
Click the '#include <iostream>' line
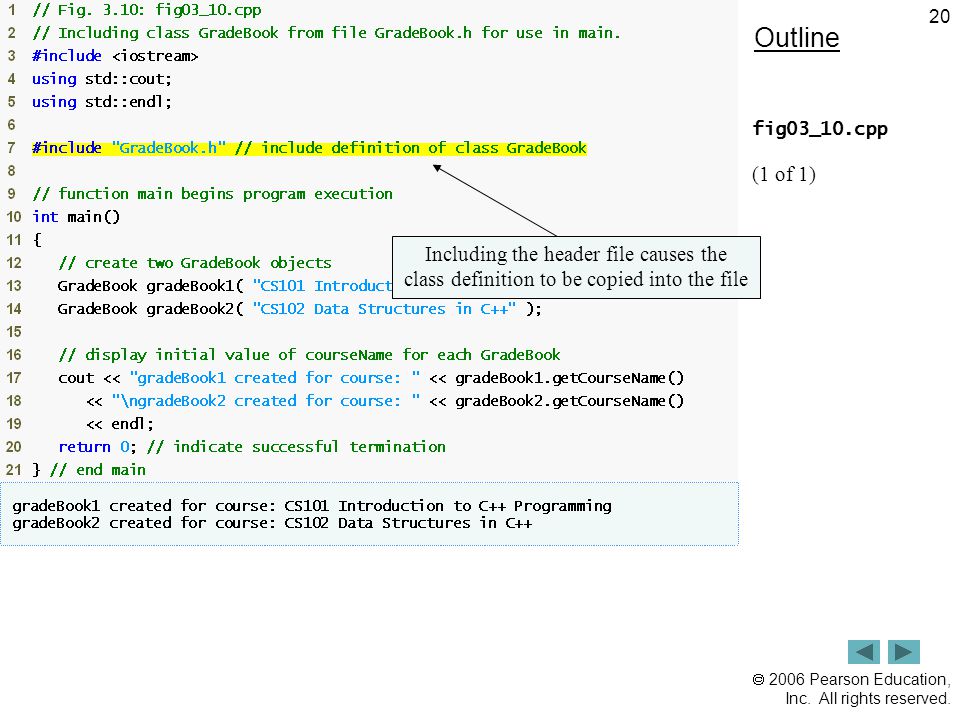[115, 56]
